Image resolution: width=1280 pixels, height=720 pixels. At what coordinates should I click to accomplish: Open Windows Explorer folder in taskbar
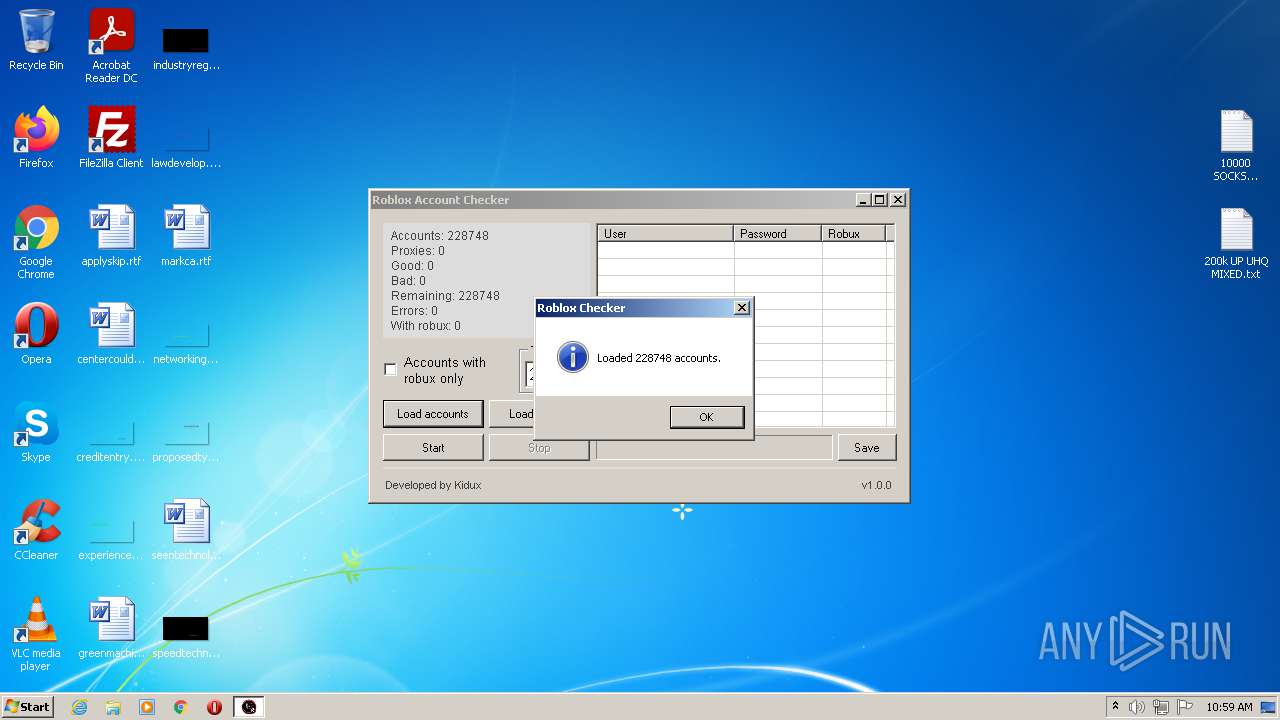(x=113, y=707)
